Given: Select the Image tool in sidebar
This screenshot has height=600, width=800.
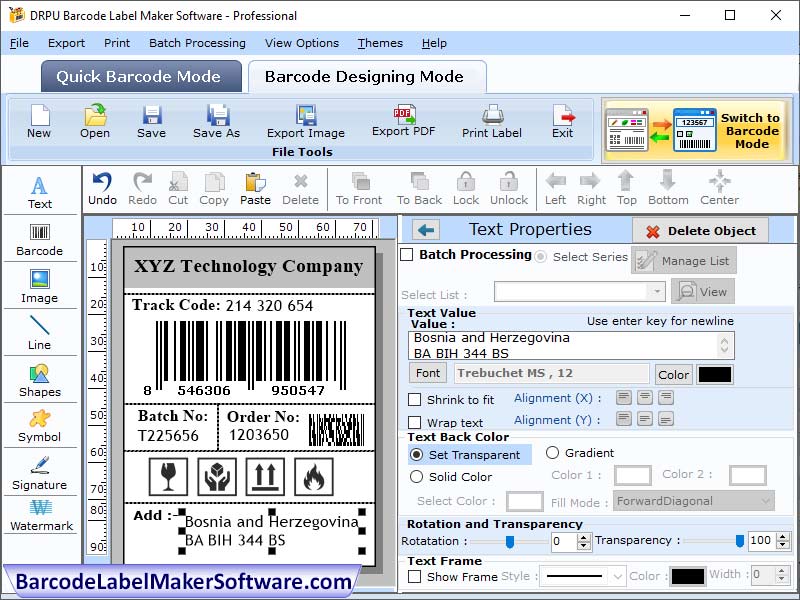Looking at the screenshot, I should click(40, 287).
